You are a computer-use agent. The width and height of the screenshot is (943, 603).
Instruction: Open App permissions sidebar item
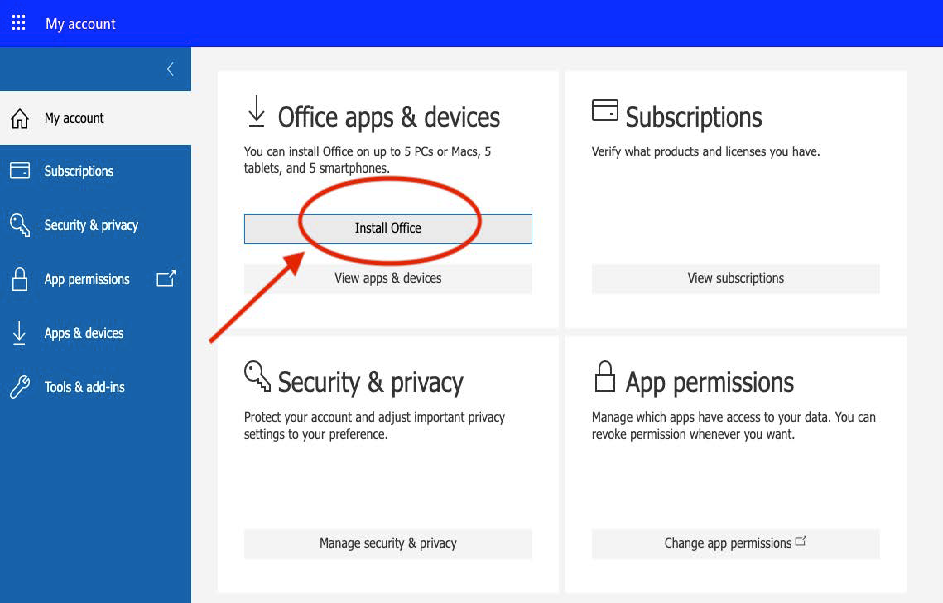(x=96, y=279)
